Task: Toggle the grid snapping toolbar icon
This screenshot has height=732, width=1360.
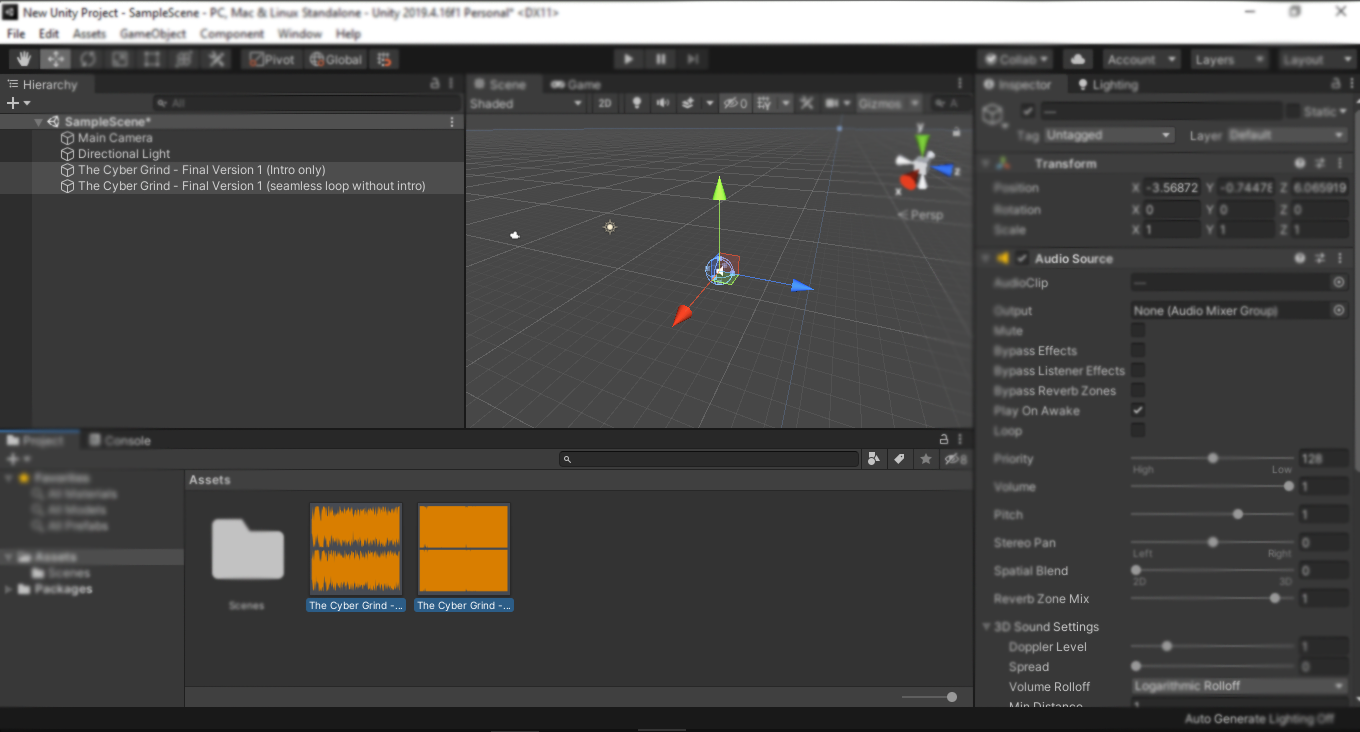Action: click(385, 59)
